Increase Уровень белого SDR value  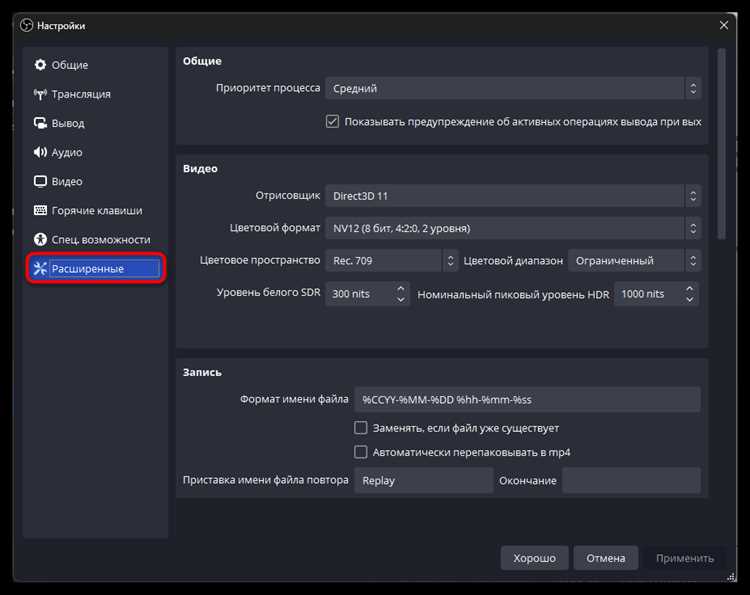[401, 288]
